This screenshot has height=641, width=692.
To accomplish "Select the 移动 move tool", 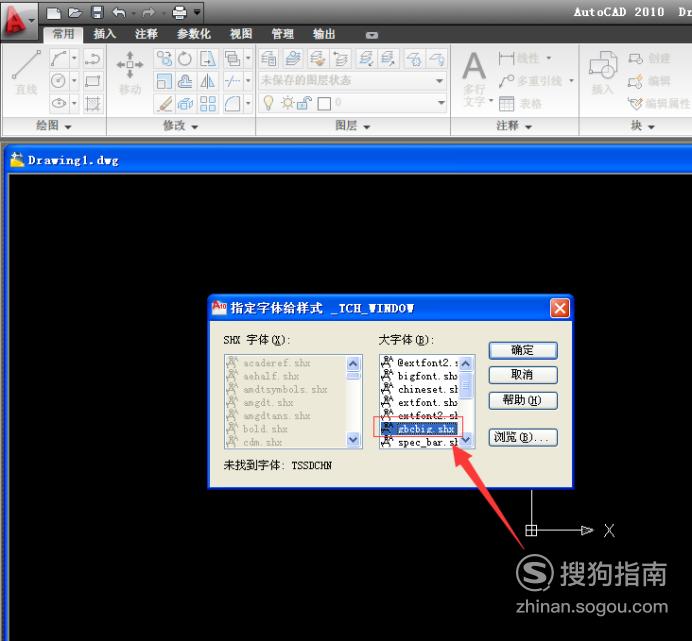I will pos(130,73).
